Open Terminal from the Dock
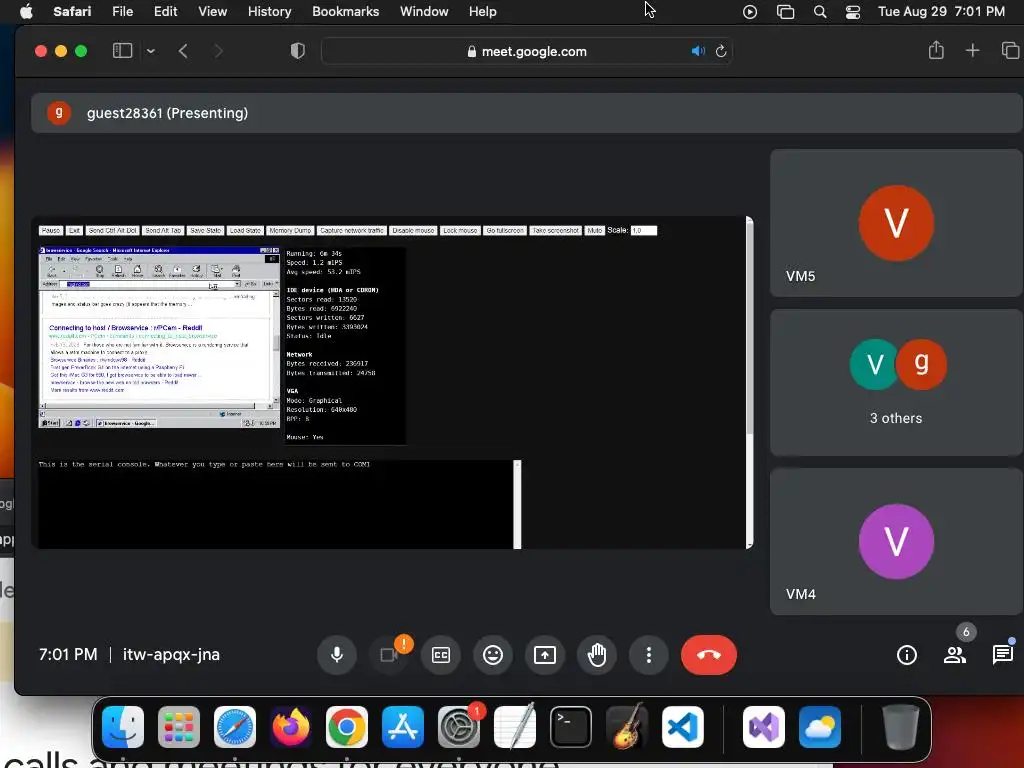This screenshot has width=1024, height=768. 571,727
